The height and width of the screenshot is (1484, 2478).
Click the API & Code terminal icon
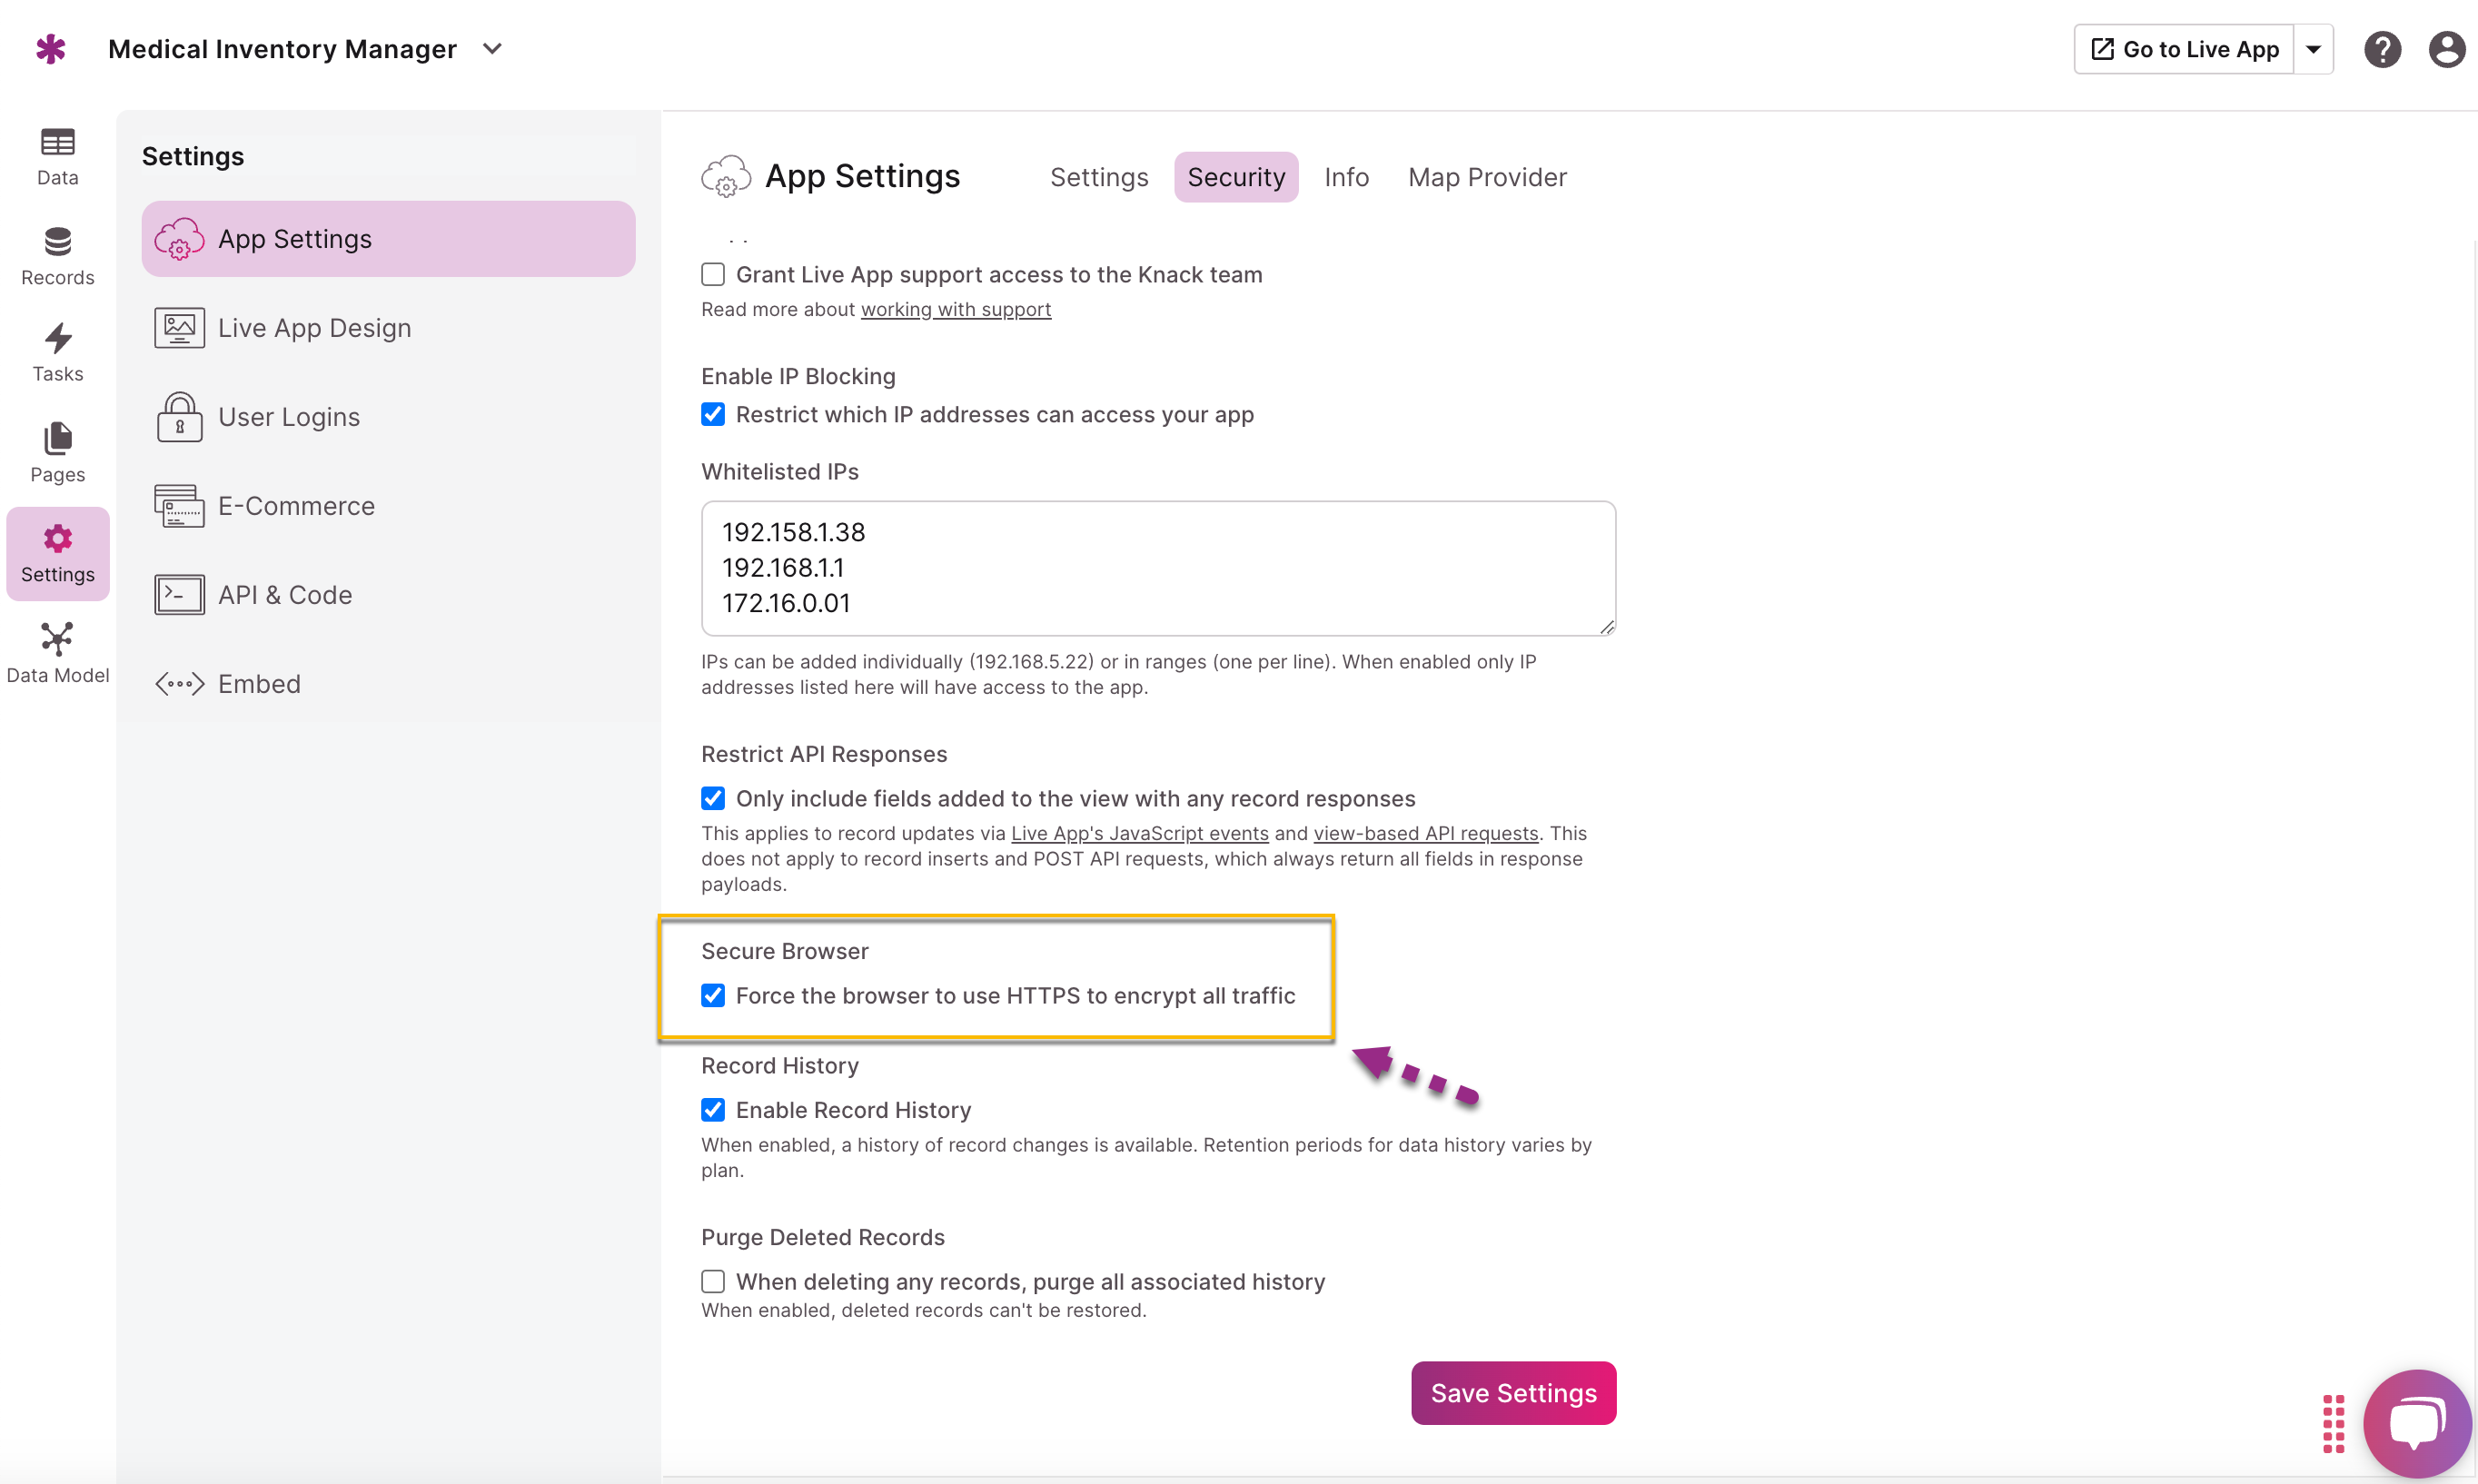tap(179, 595)
